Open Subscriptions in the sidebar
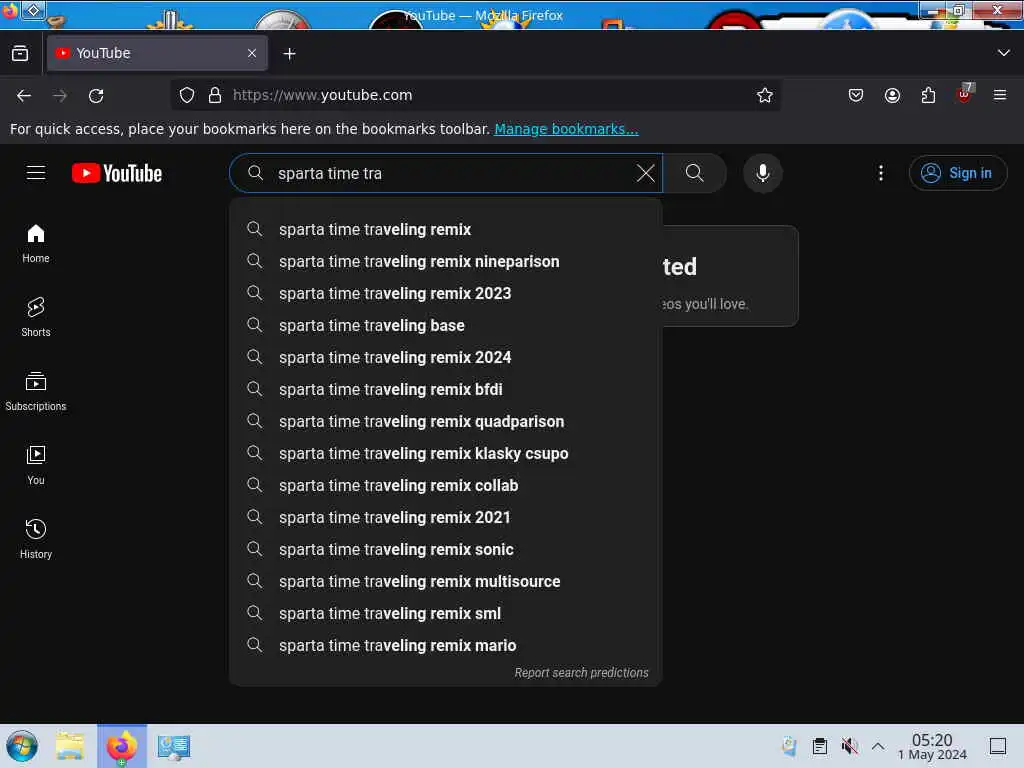Screen dimensions: 1024x768 pyautogui.click(x=36, y=391)
